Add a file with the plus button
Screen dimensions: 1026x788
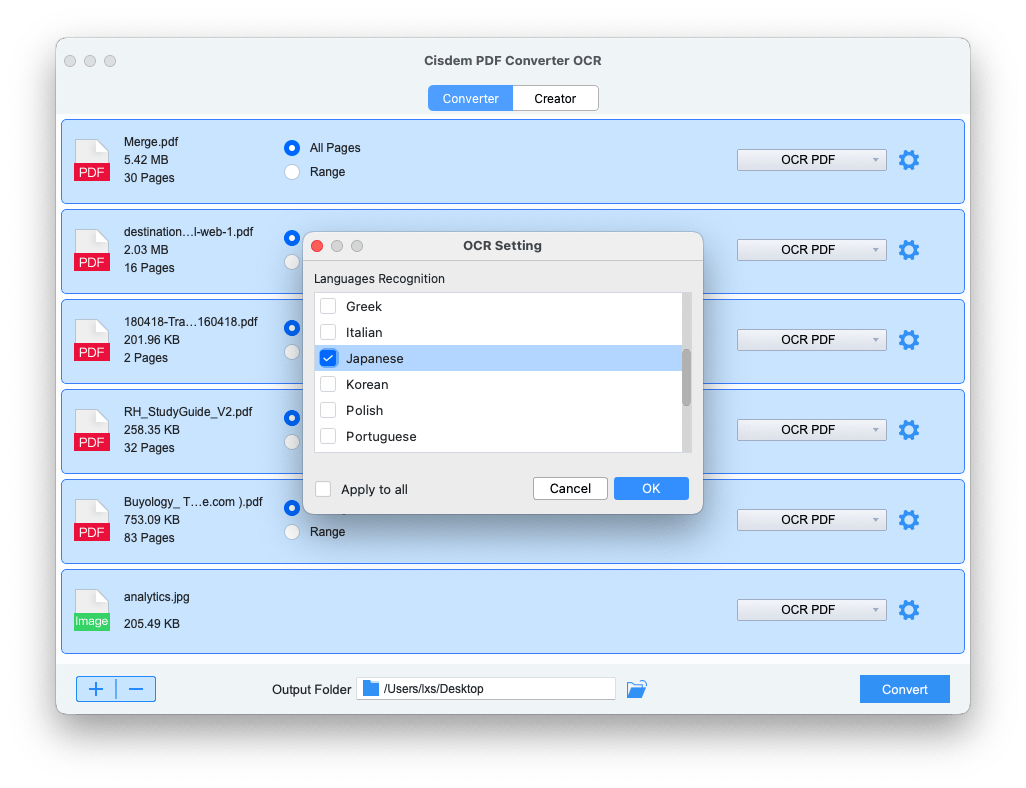coord(96,689)
